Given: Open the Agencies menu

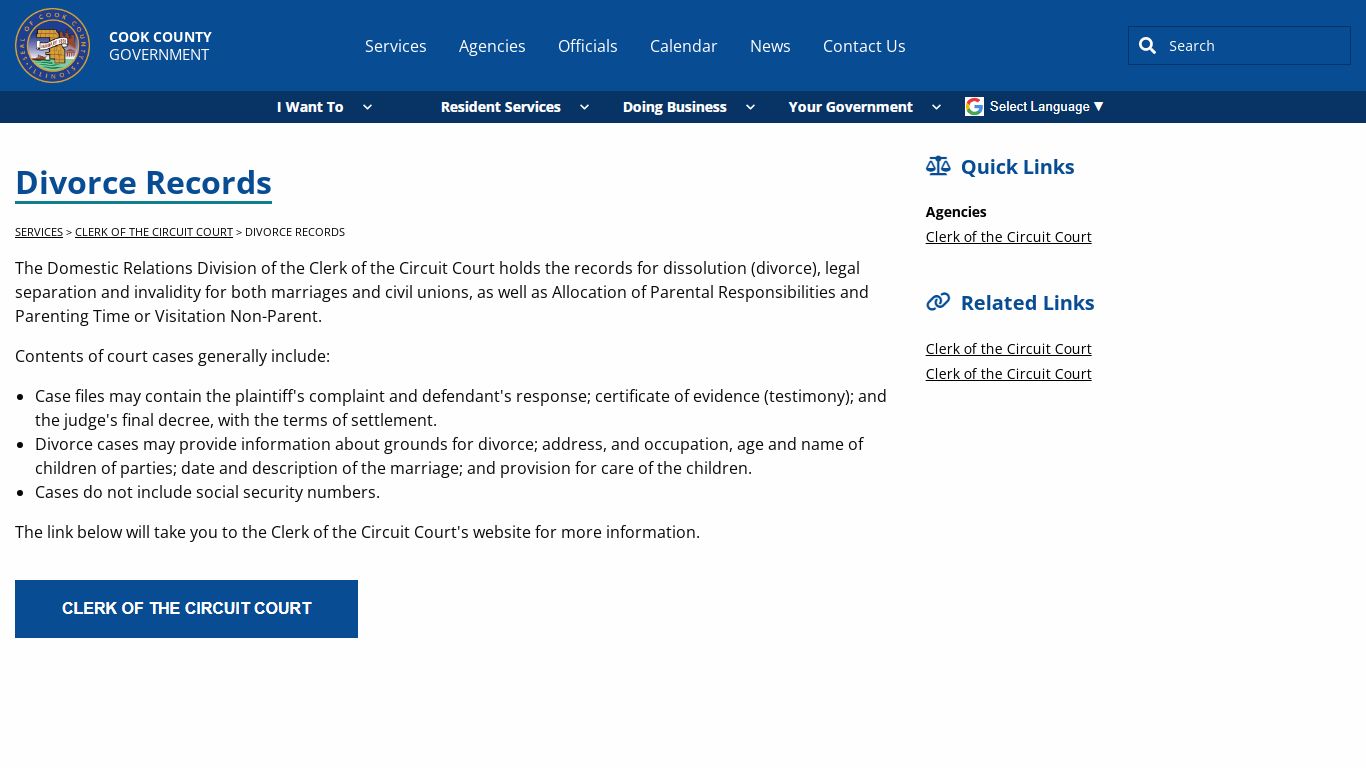Looking at the screenshot, I should click(x=492, y=46).
